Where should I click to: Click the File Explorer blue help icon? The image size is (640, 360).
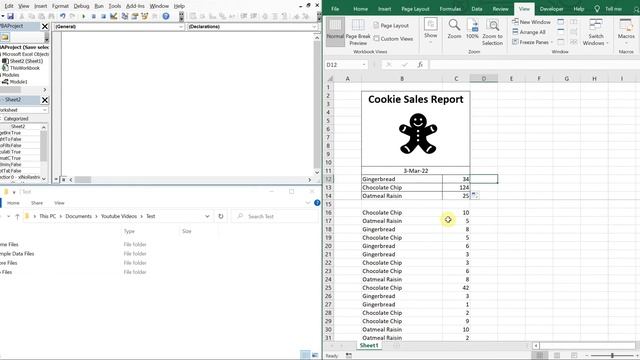click(317, 203)
